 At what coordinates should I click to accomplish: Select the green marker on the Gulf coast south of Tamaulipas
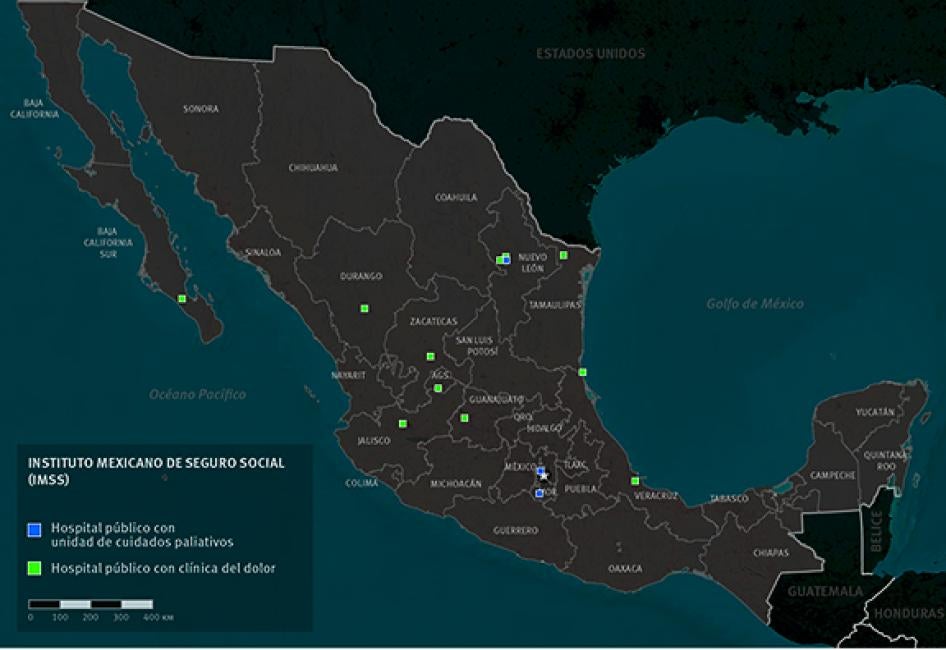(582, 372)
